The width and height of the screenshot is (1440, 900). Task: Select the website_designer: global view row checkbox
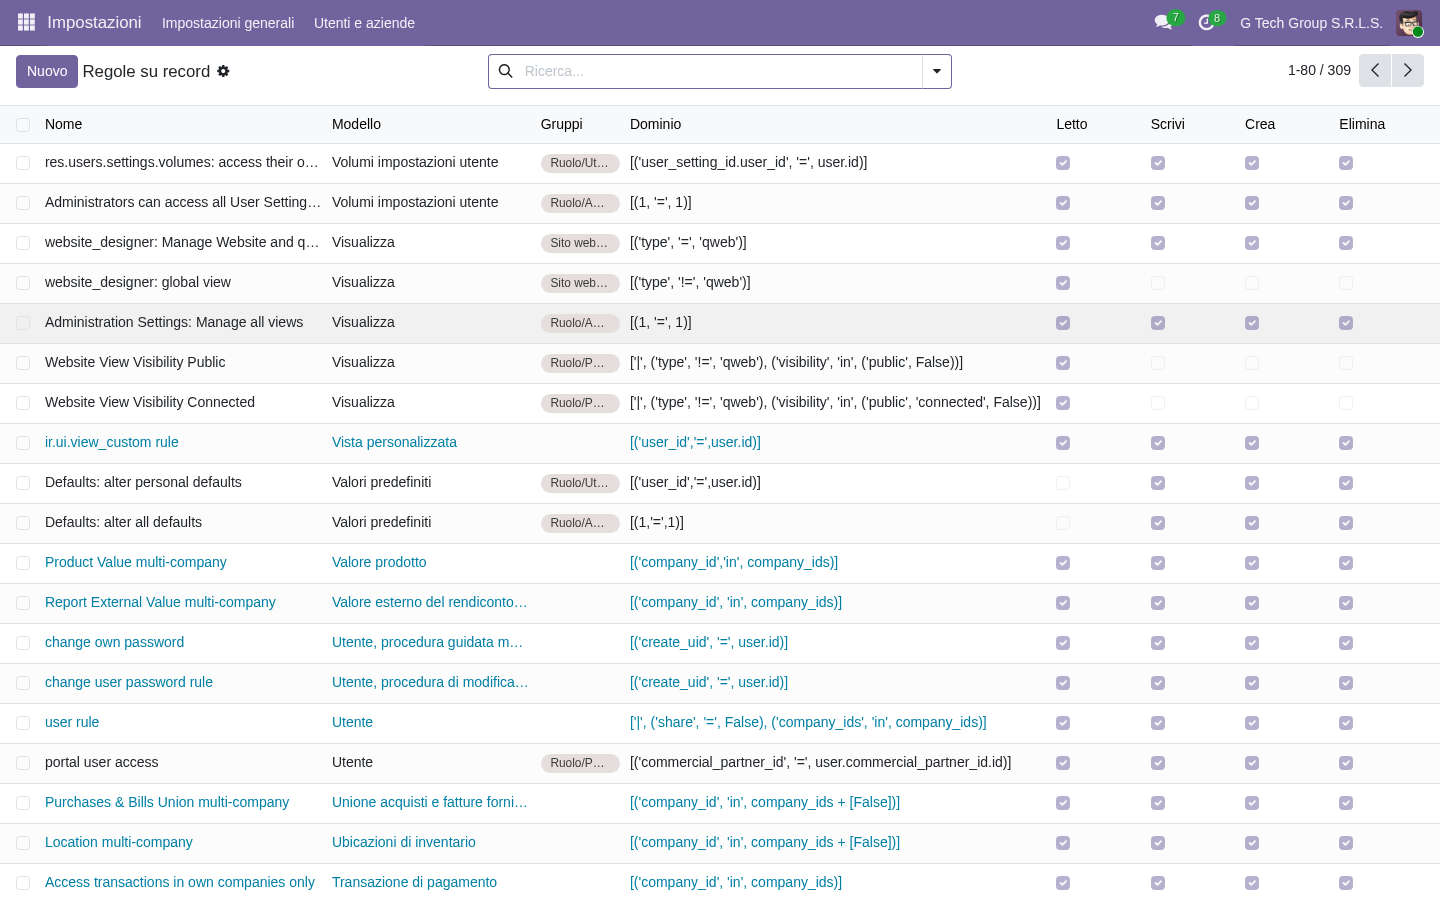click(23, 283)
